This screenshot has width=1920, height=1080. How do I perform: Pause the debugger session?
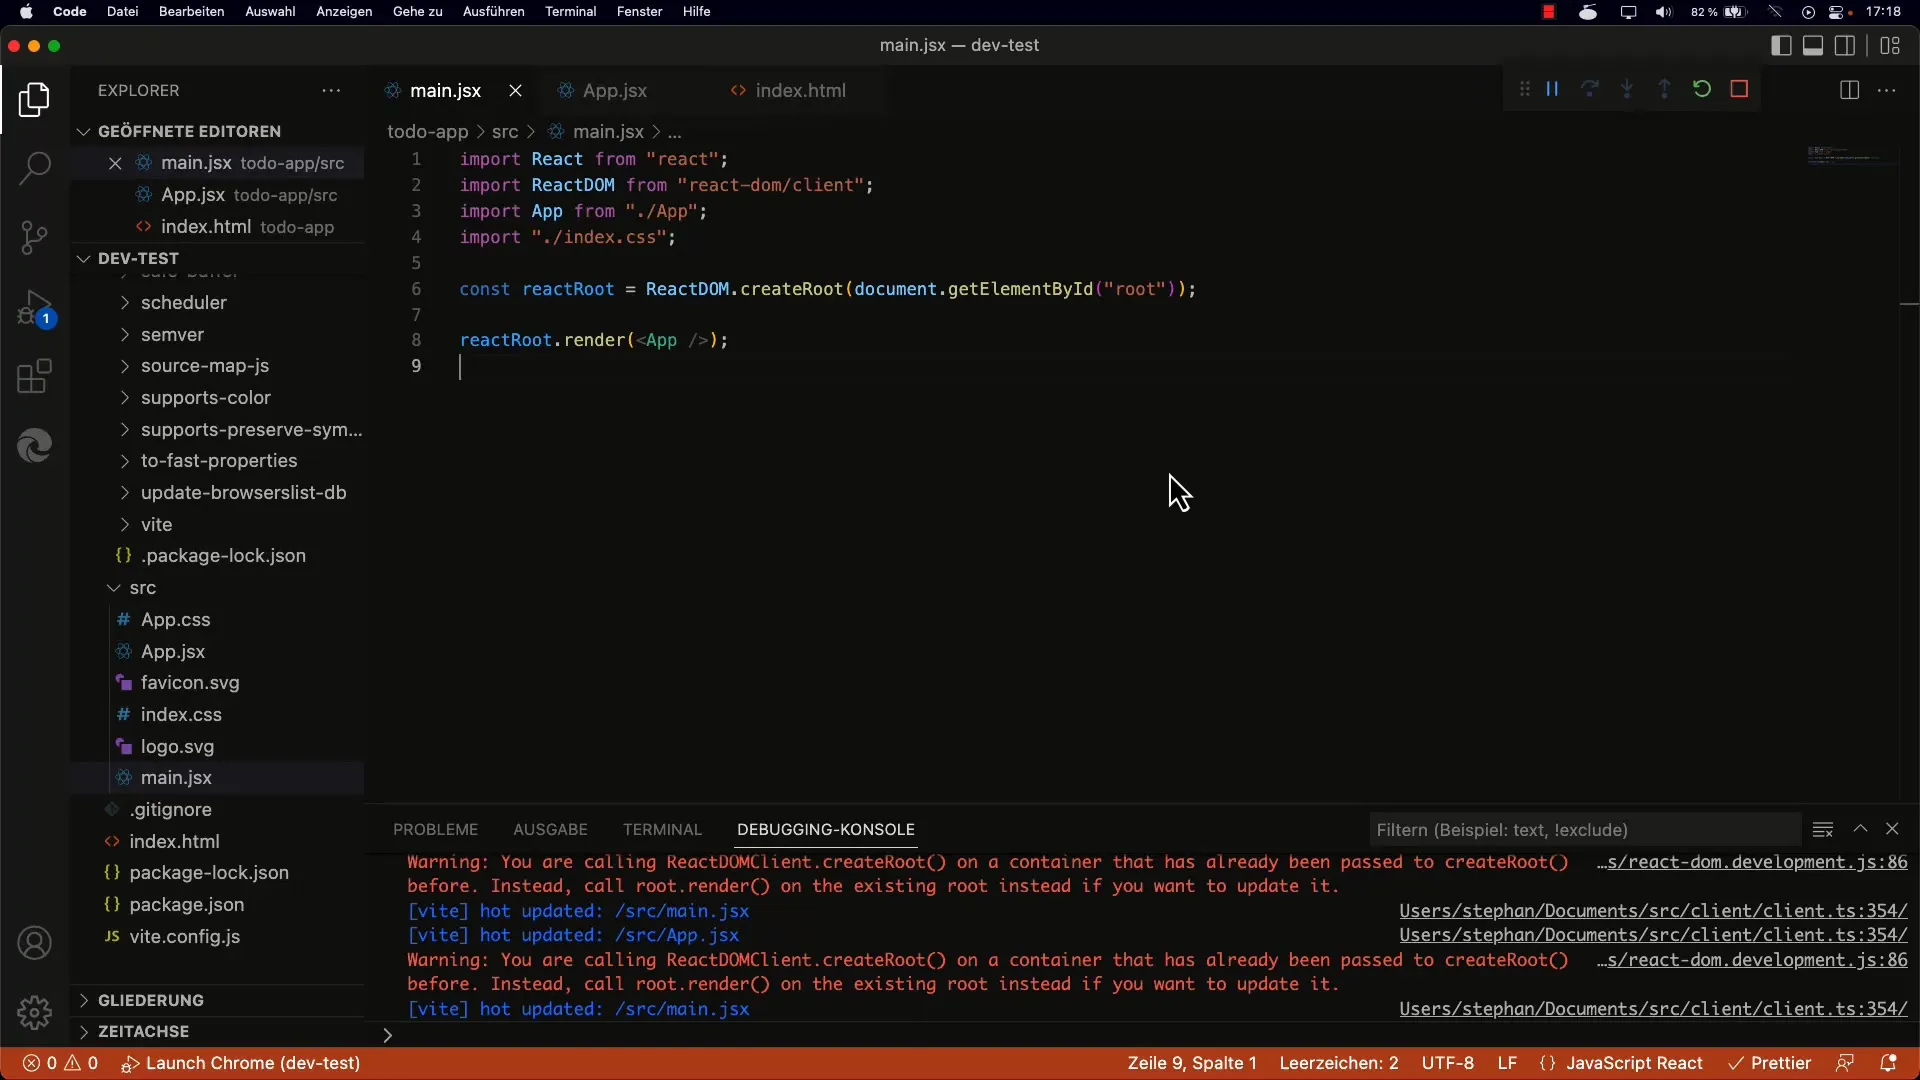click(1552, 89)
